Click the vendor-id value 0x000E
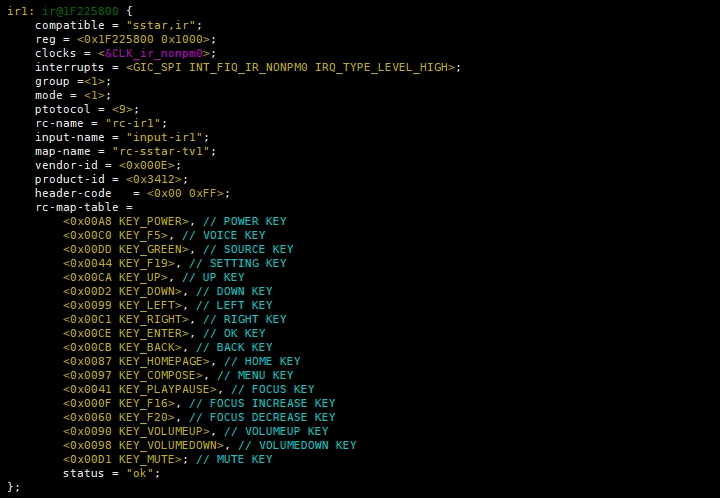The height and width of the screenshot is (498, 720). (x=147, y=165)
